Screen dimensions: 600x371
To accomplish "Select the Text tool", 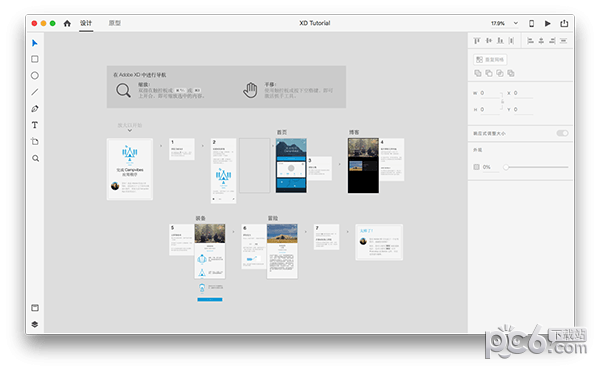I will 35,125.
